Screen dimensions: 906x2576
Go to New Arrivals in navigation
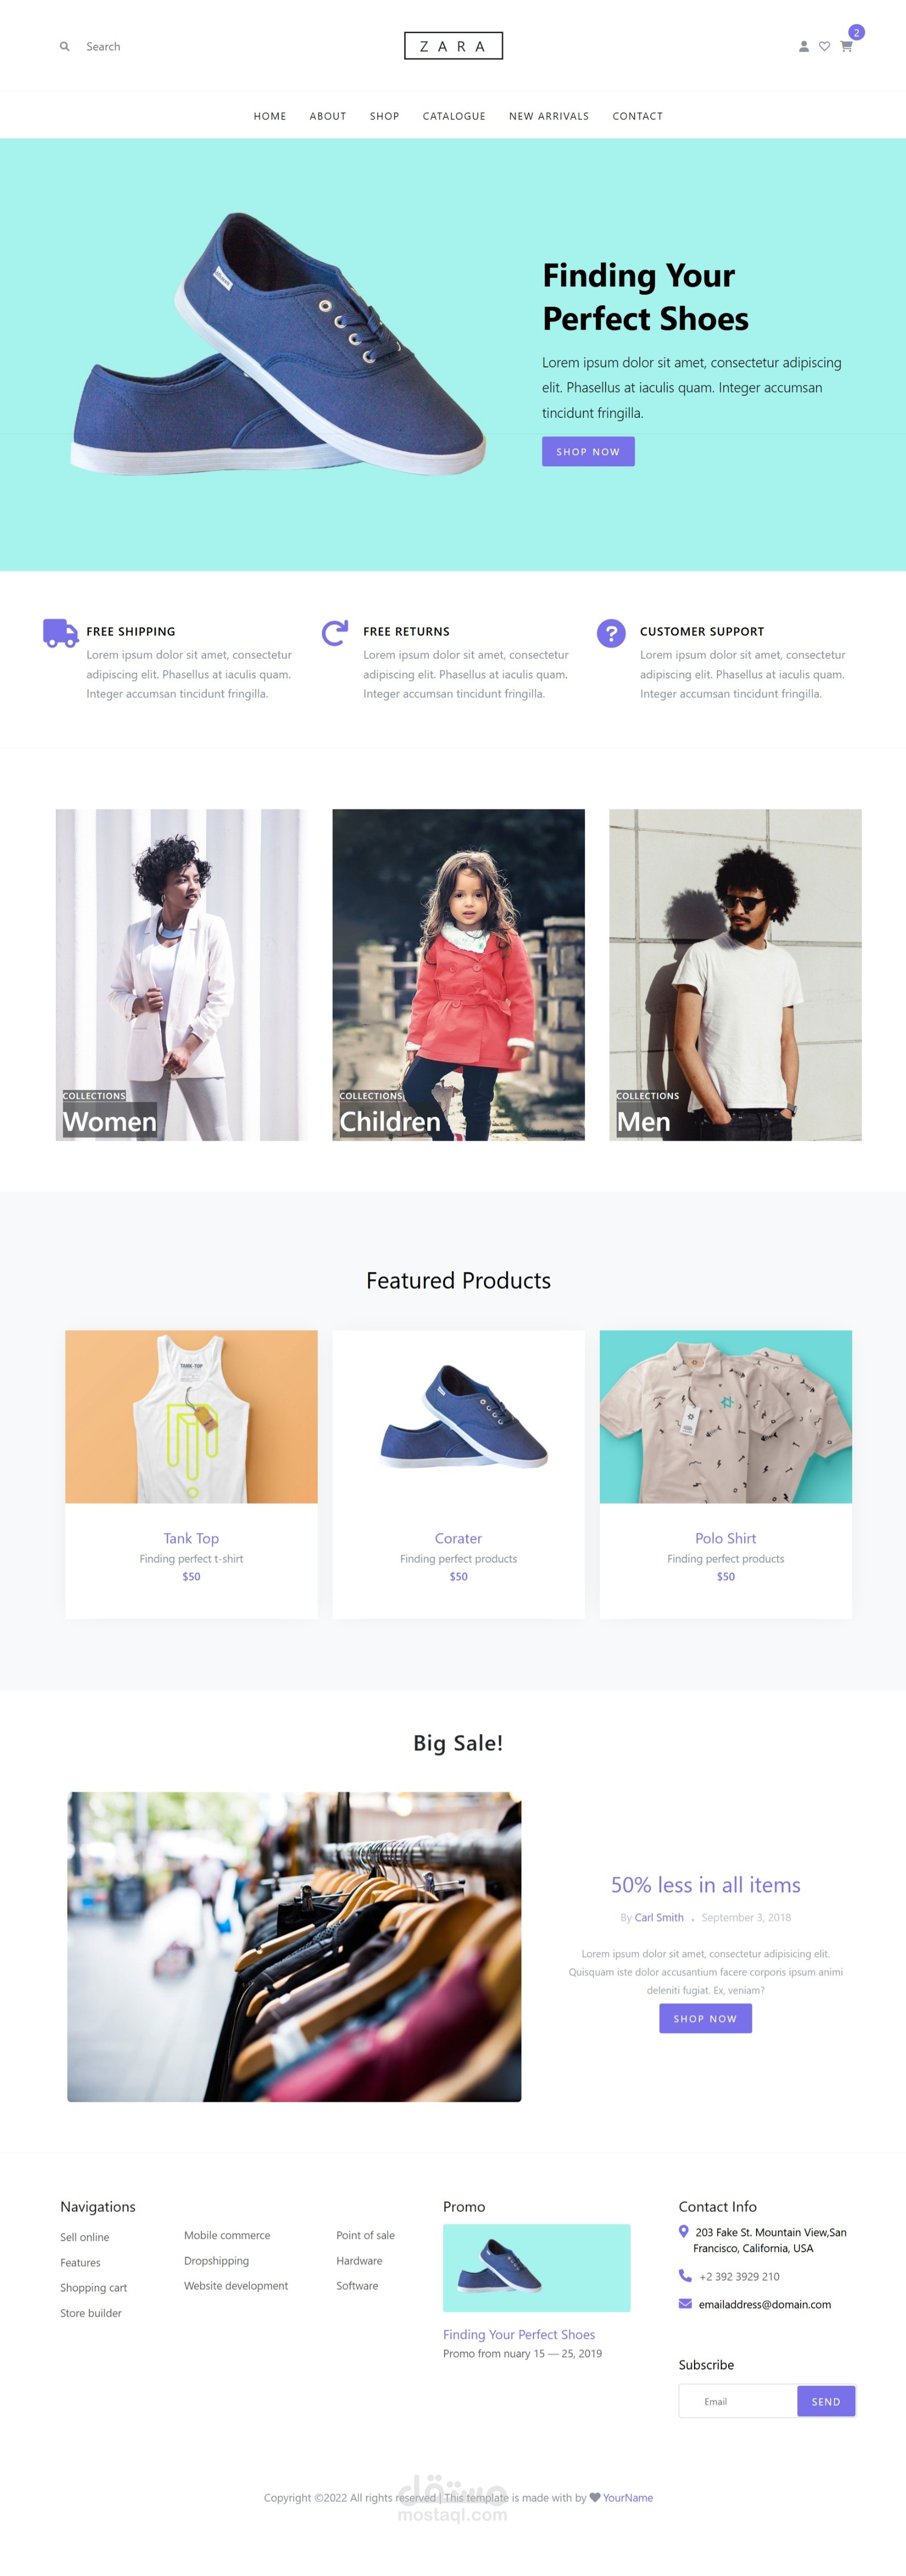click(549, 116)
